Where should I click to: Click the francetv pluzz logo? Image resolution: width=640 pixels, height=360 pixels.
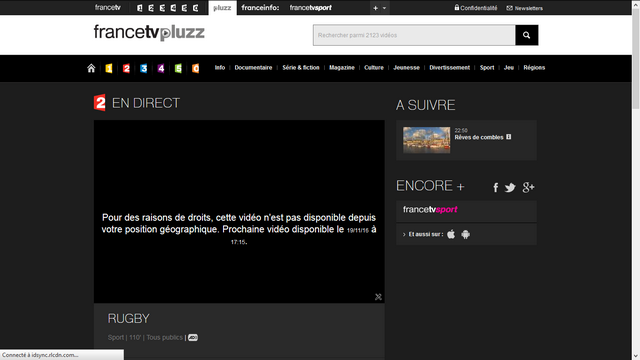[x=149, y=32]
